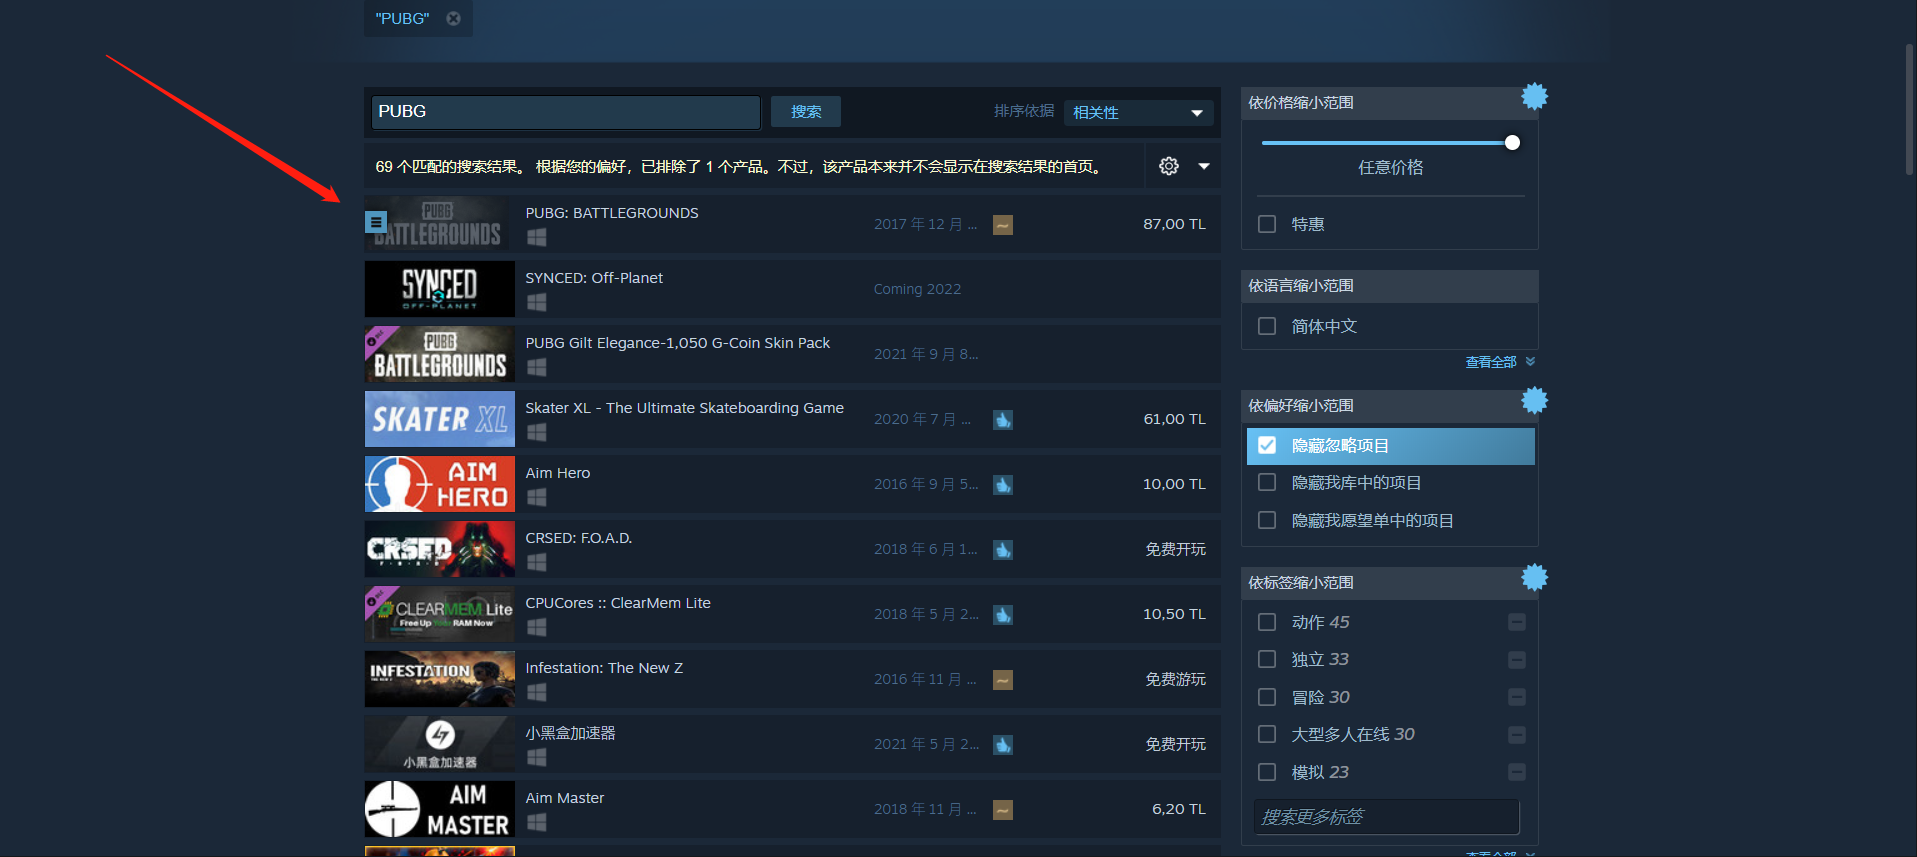The height and width of the screenshot is (857, 1917).
Task: Check 隐藏我库中的项目 checkbox
Action: (1267, 483)
